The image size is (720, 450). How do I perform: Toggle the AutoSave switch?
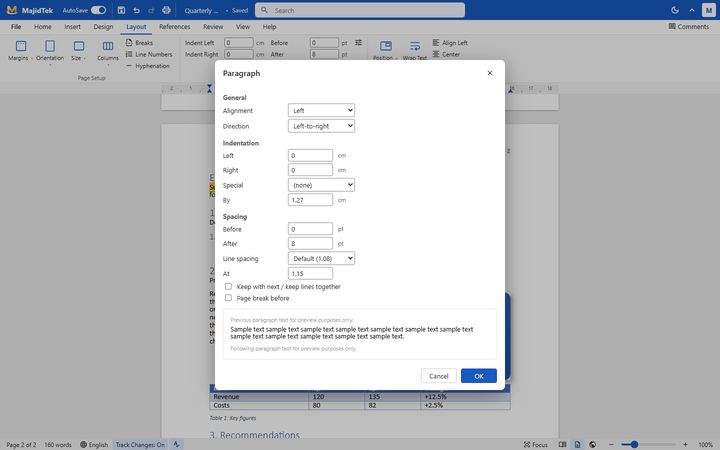point(98,10)
